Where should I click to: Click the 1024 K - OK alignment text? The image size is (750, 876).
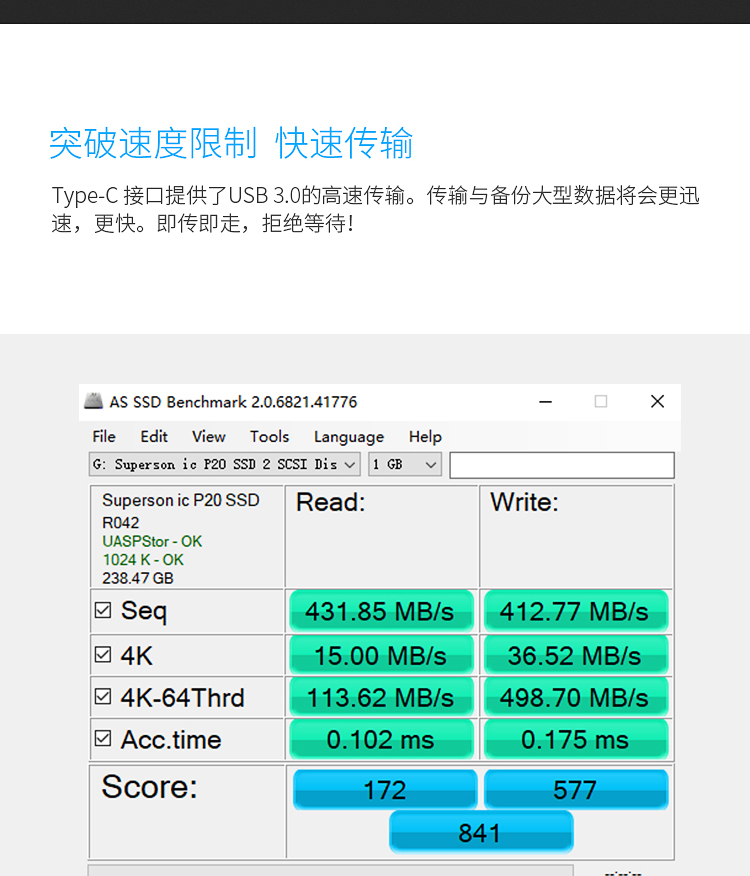(143, 560)
